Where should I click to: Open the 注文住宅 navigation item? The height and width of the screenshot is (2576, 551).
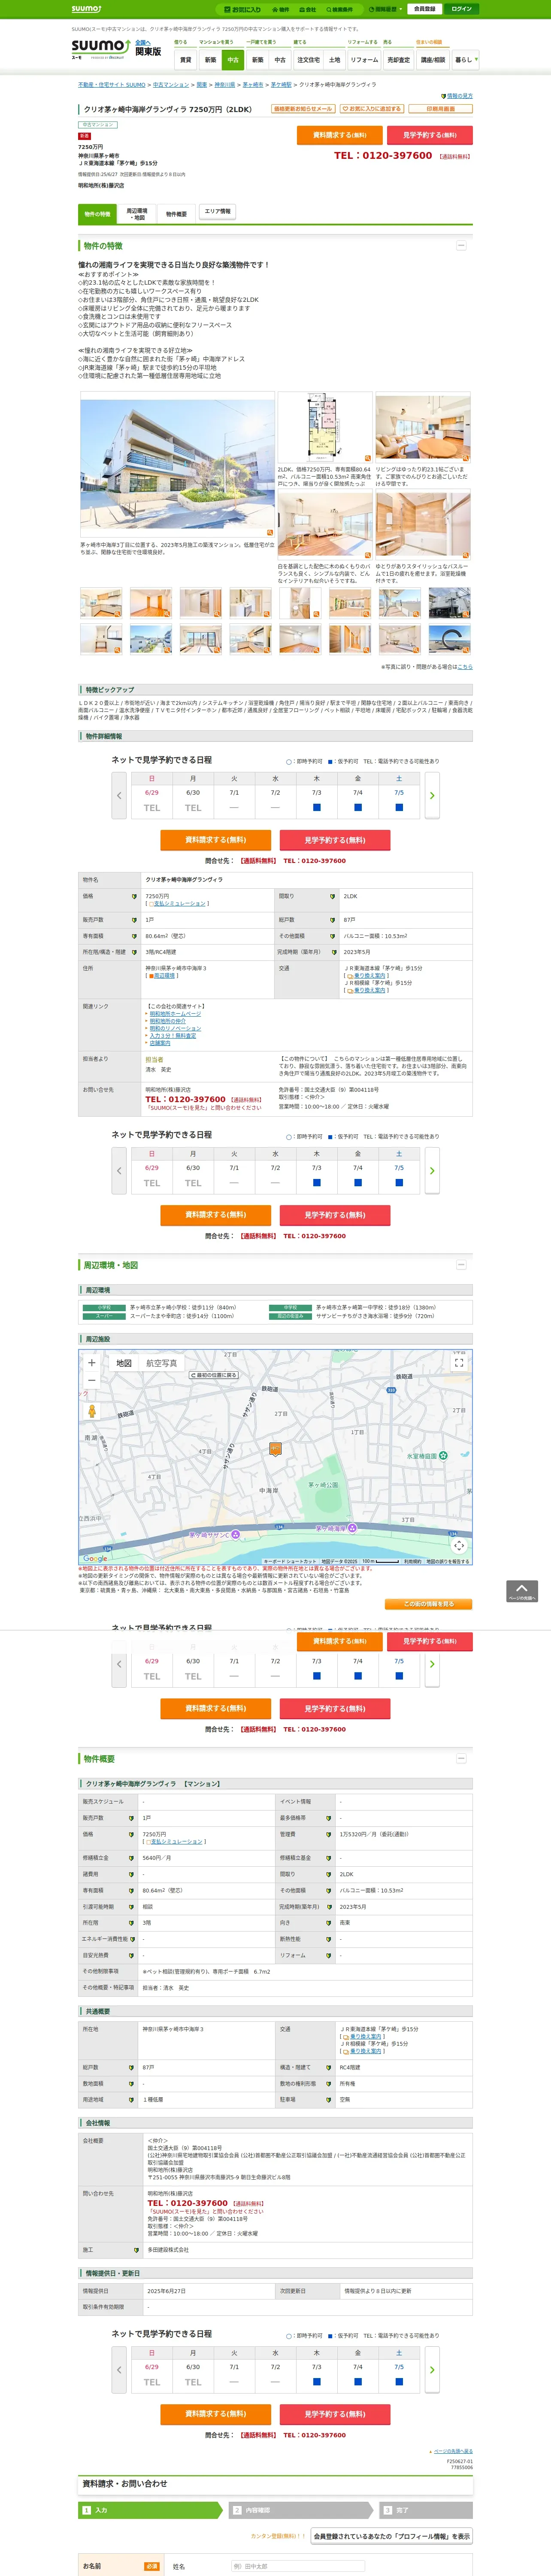click(308, 60)
